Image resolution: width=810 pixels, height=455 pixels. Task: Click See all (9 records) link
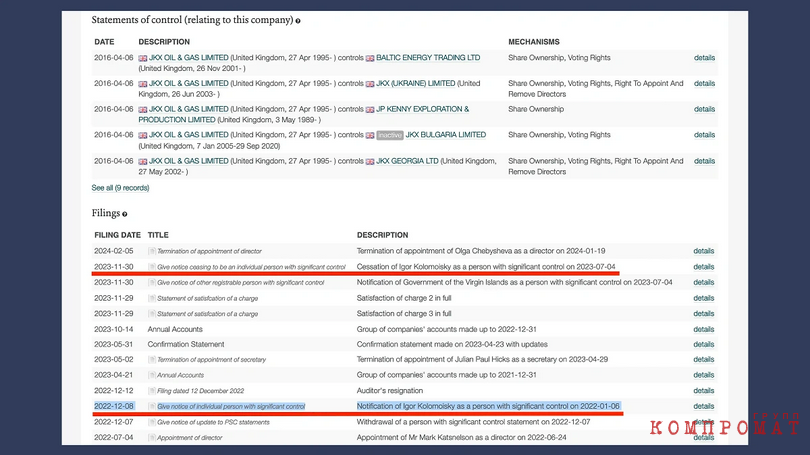click(120, 188)
